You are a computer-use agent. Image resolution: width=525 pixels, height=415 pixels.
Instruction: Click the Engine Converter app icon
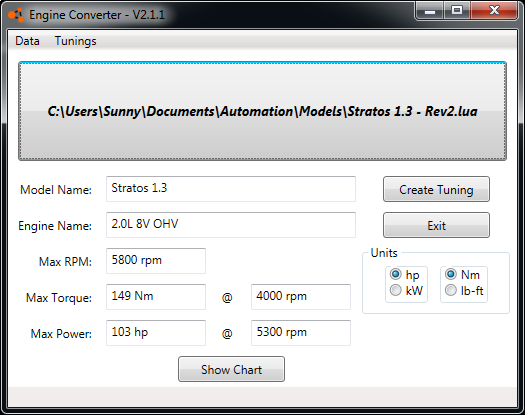pyautogui.click(x=16, y=15)
